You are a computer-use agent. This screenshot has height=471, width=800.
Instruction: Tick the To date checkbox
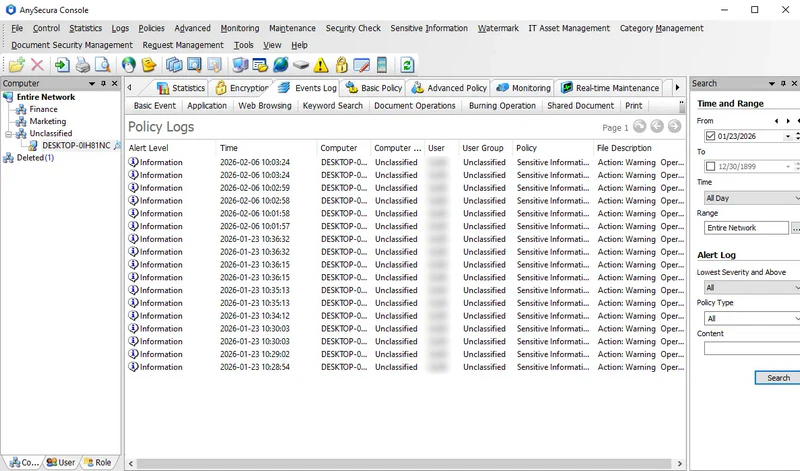pyautogui.click(x=710, y=166)
